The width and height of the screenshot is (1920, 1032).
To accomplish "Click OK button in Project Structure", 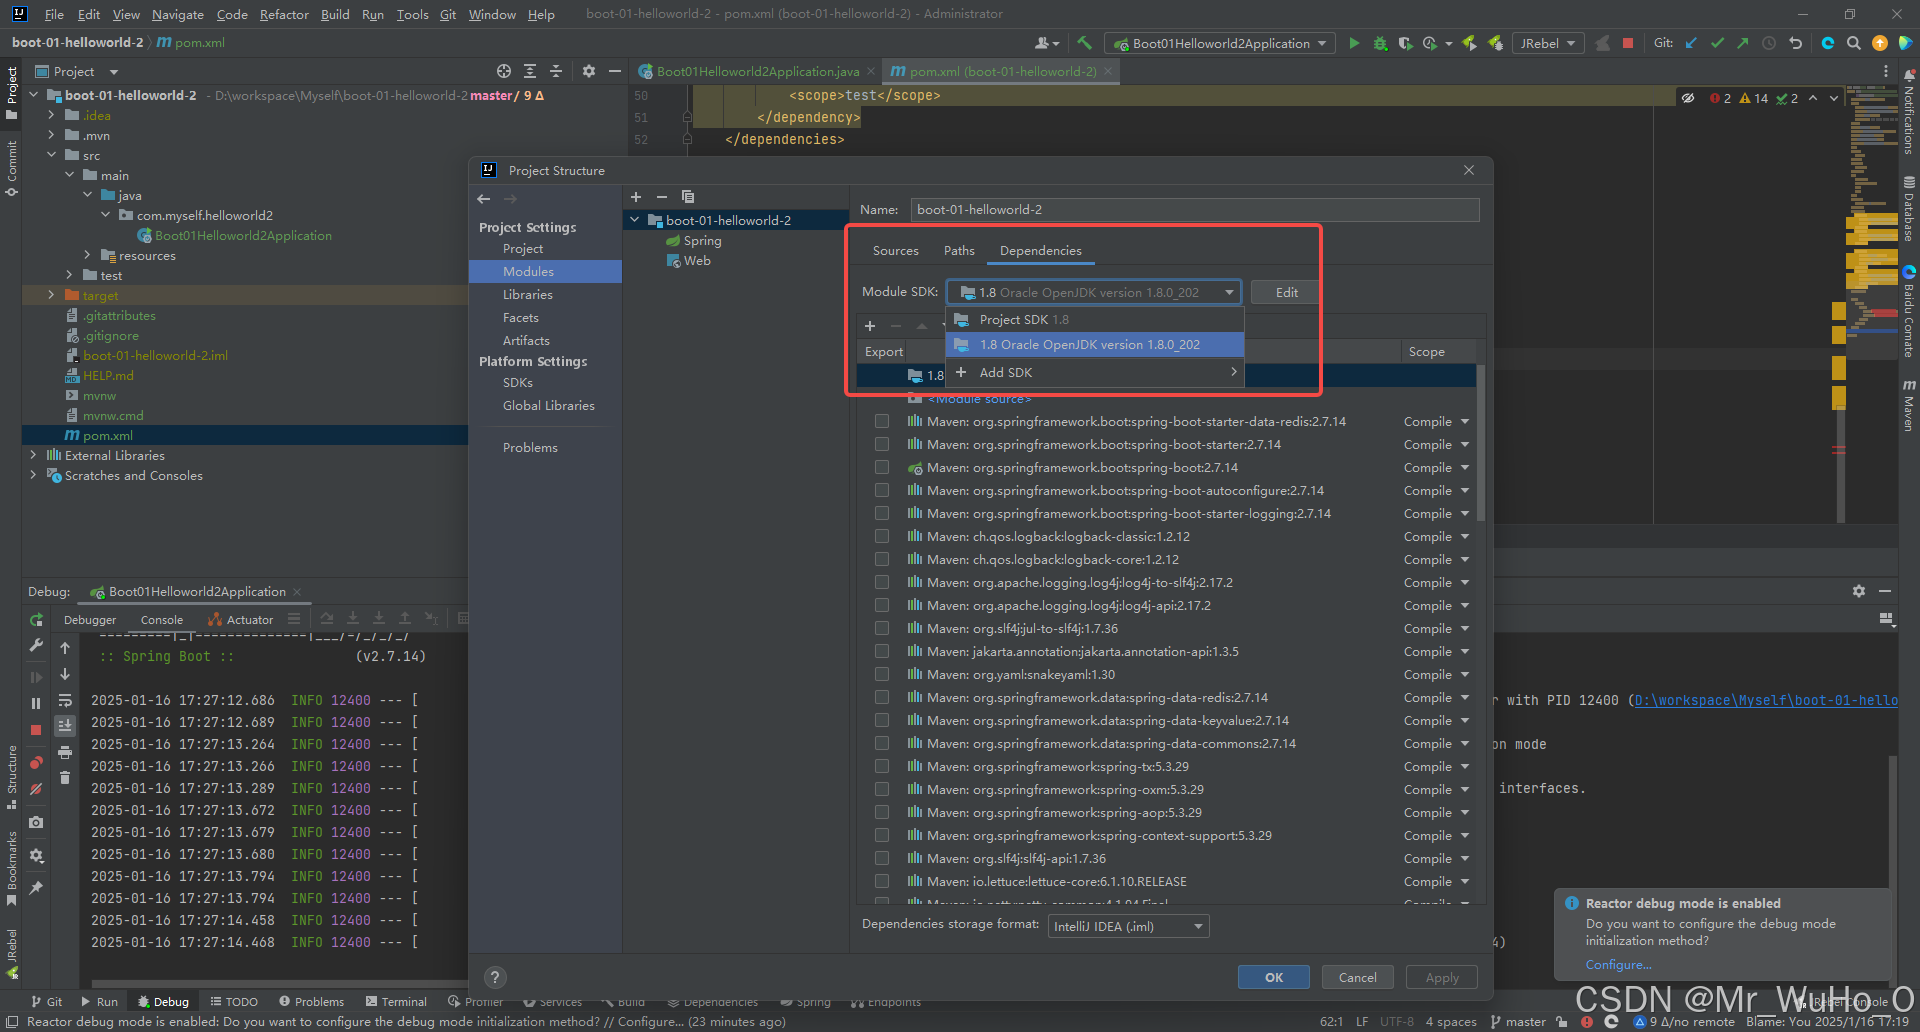I will pyautogui.click(x=1274, y=977).
